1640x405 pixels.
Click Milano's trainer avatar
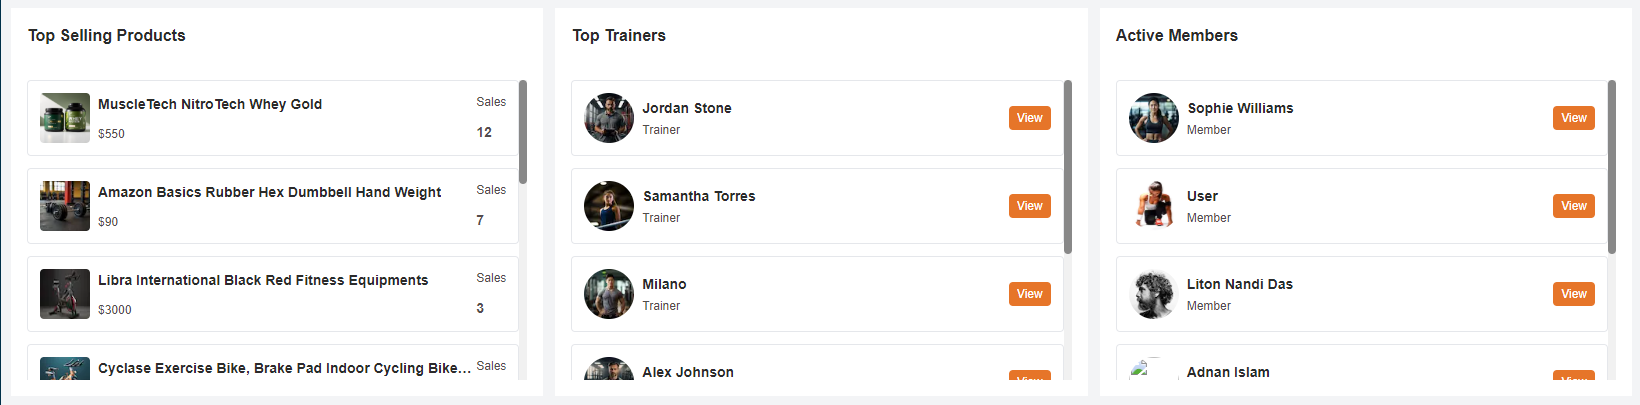click(609, 294)
